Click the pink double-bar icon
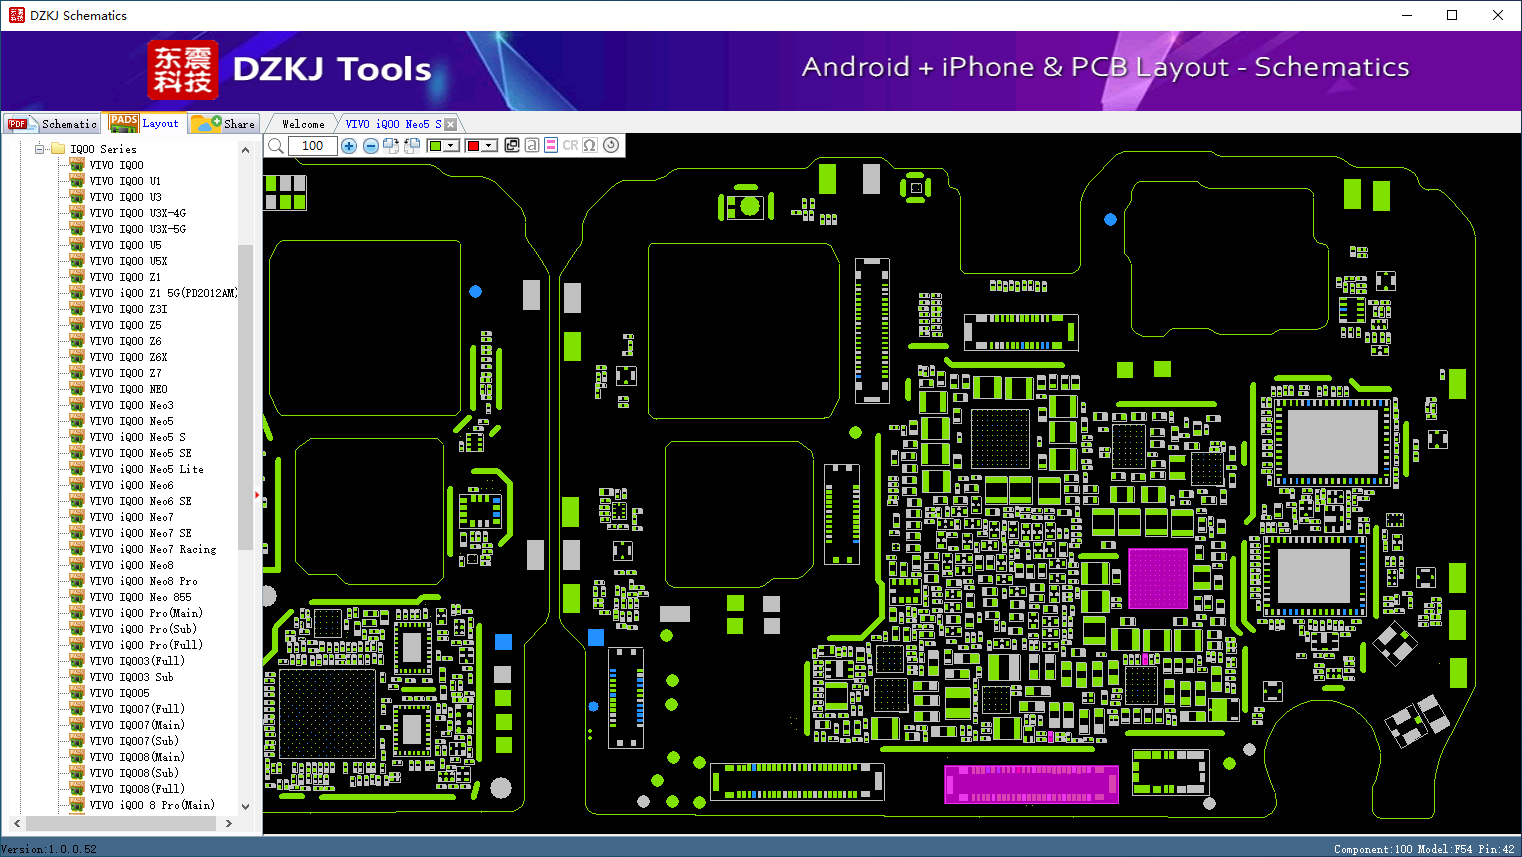This screenshot has height=857, width=1522. coord(551,145)
